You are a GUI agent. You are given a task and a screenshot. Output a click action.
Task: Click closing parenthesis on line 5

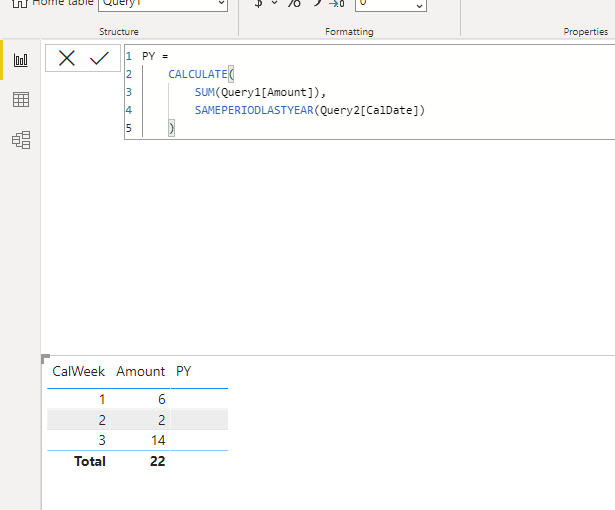(x=171, y=128)
